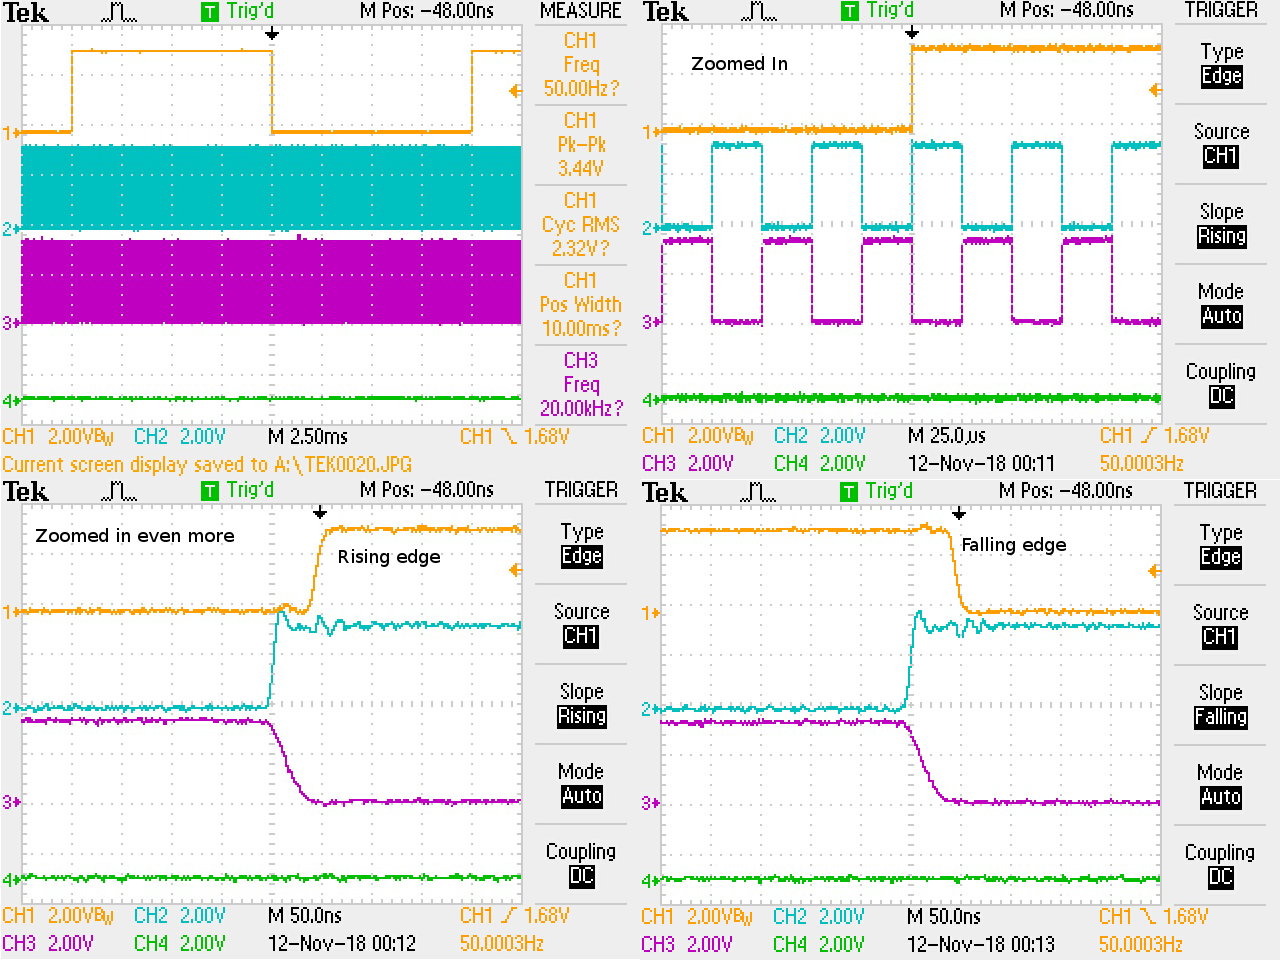Click the green Trig'd icon above the MEASURE screen

210,12
